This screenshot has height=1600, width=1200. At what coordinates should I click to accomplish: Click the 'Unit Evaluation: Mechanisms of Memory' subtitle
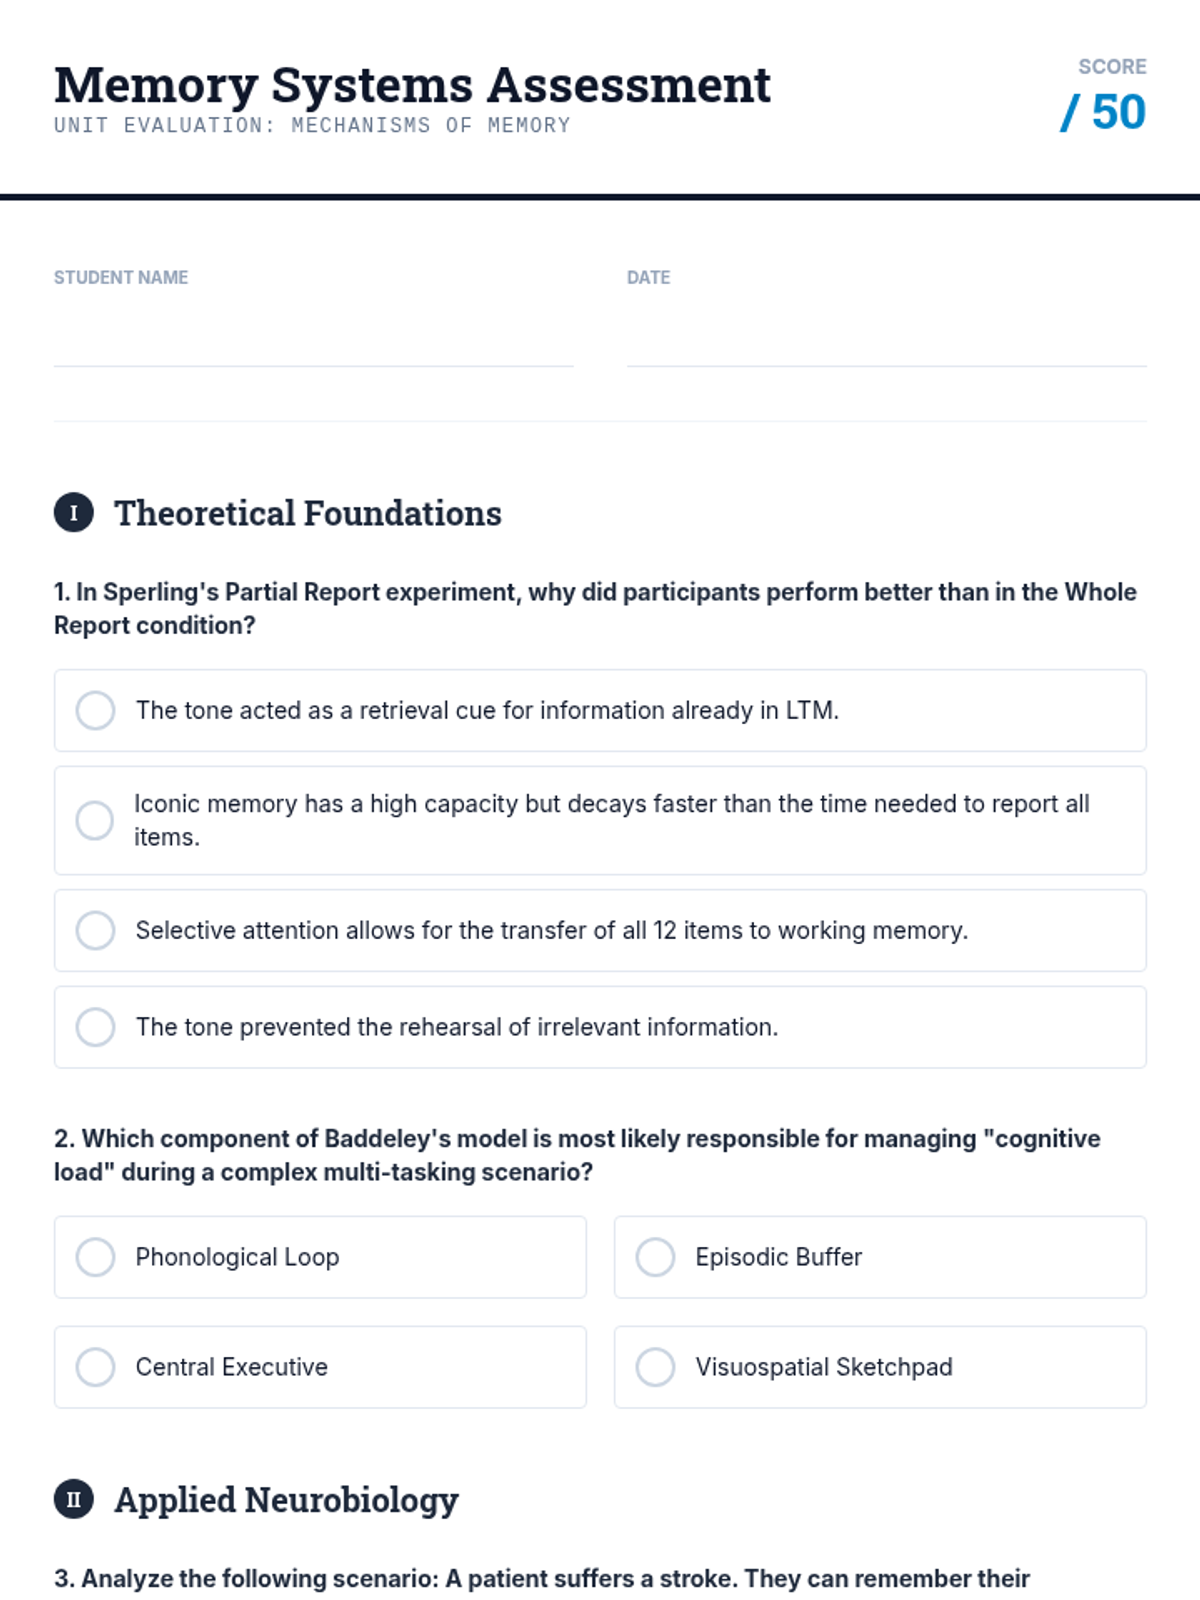312,126
